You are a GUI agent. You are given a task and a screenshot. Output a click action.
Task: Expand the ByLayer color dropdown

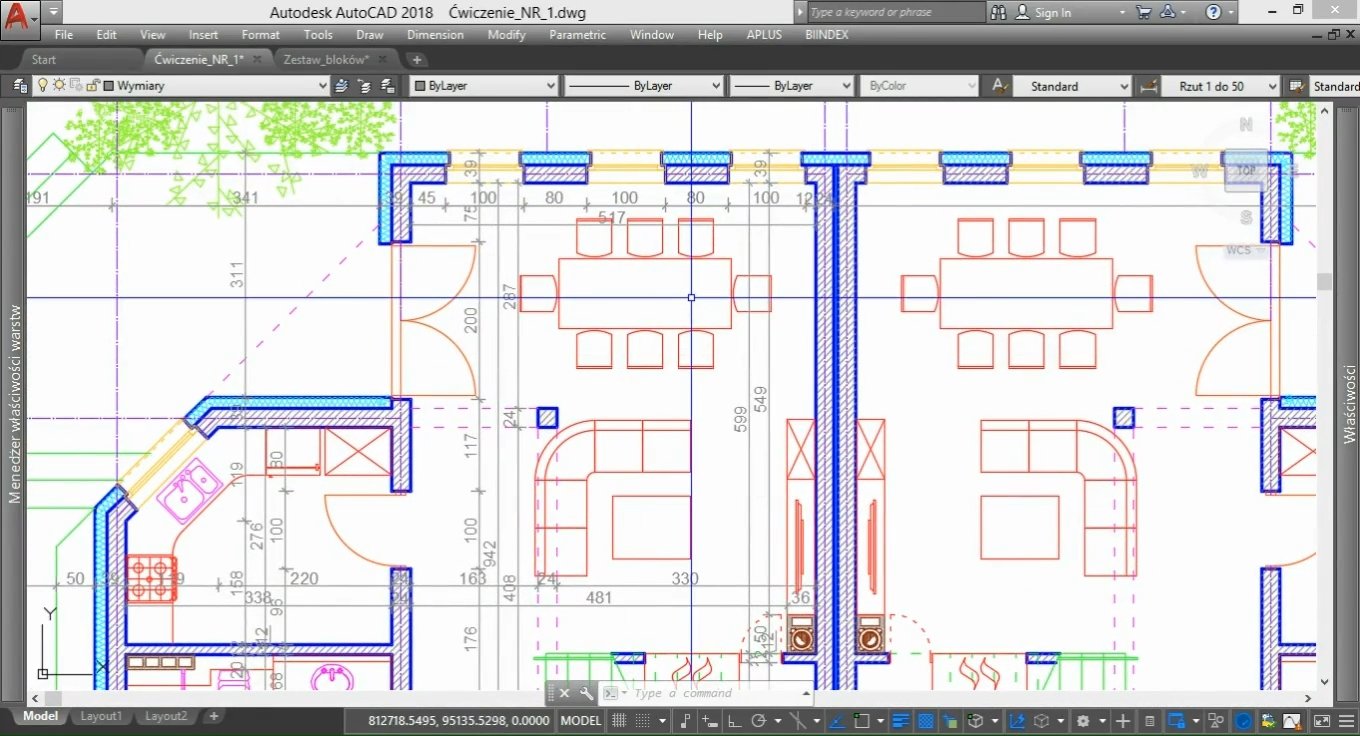click(550, 86)
